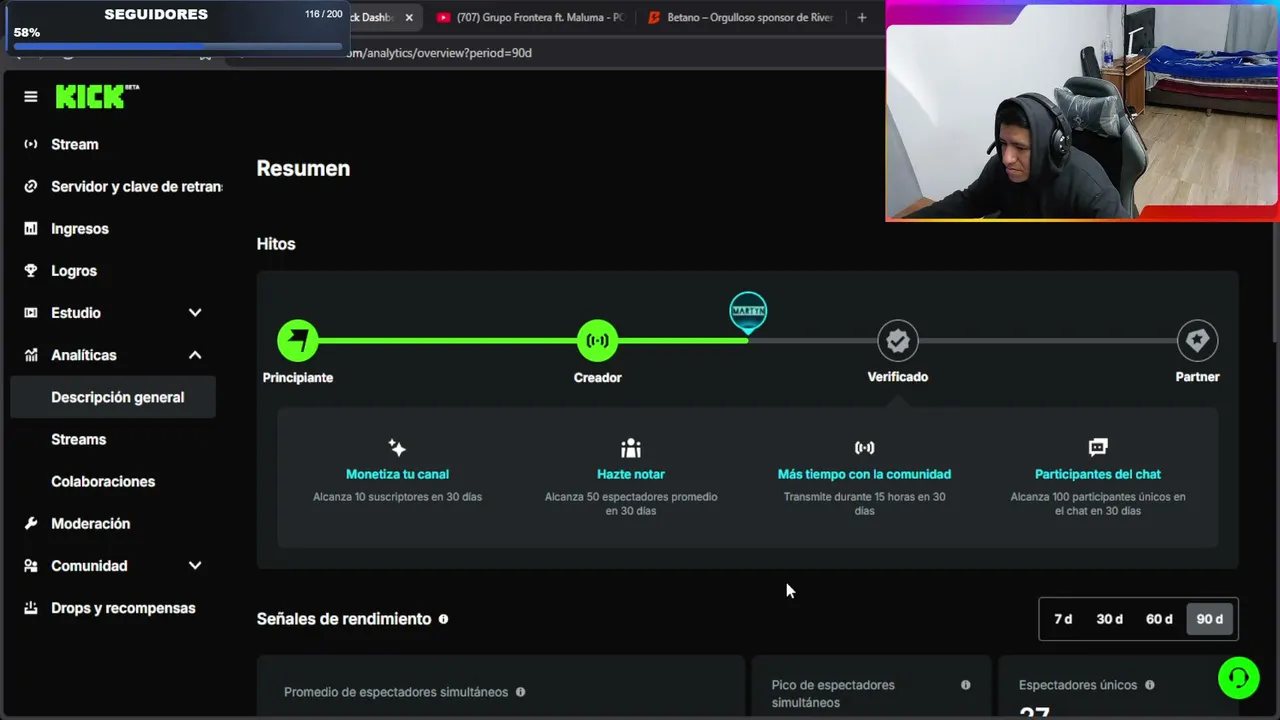The height and width of the screenshot is (720, 1280).
Task: Click the Stream broadcast icon in the sidebar
Action: (x=31, y=144)
